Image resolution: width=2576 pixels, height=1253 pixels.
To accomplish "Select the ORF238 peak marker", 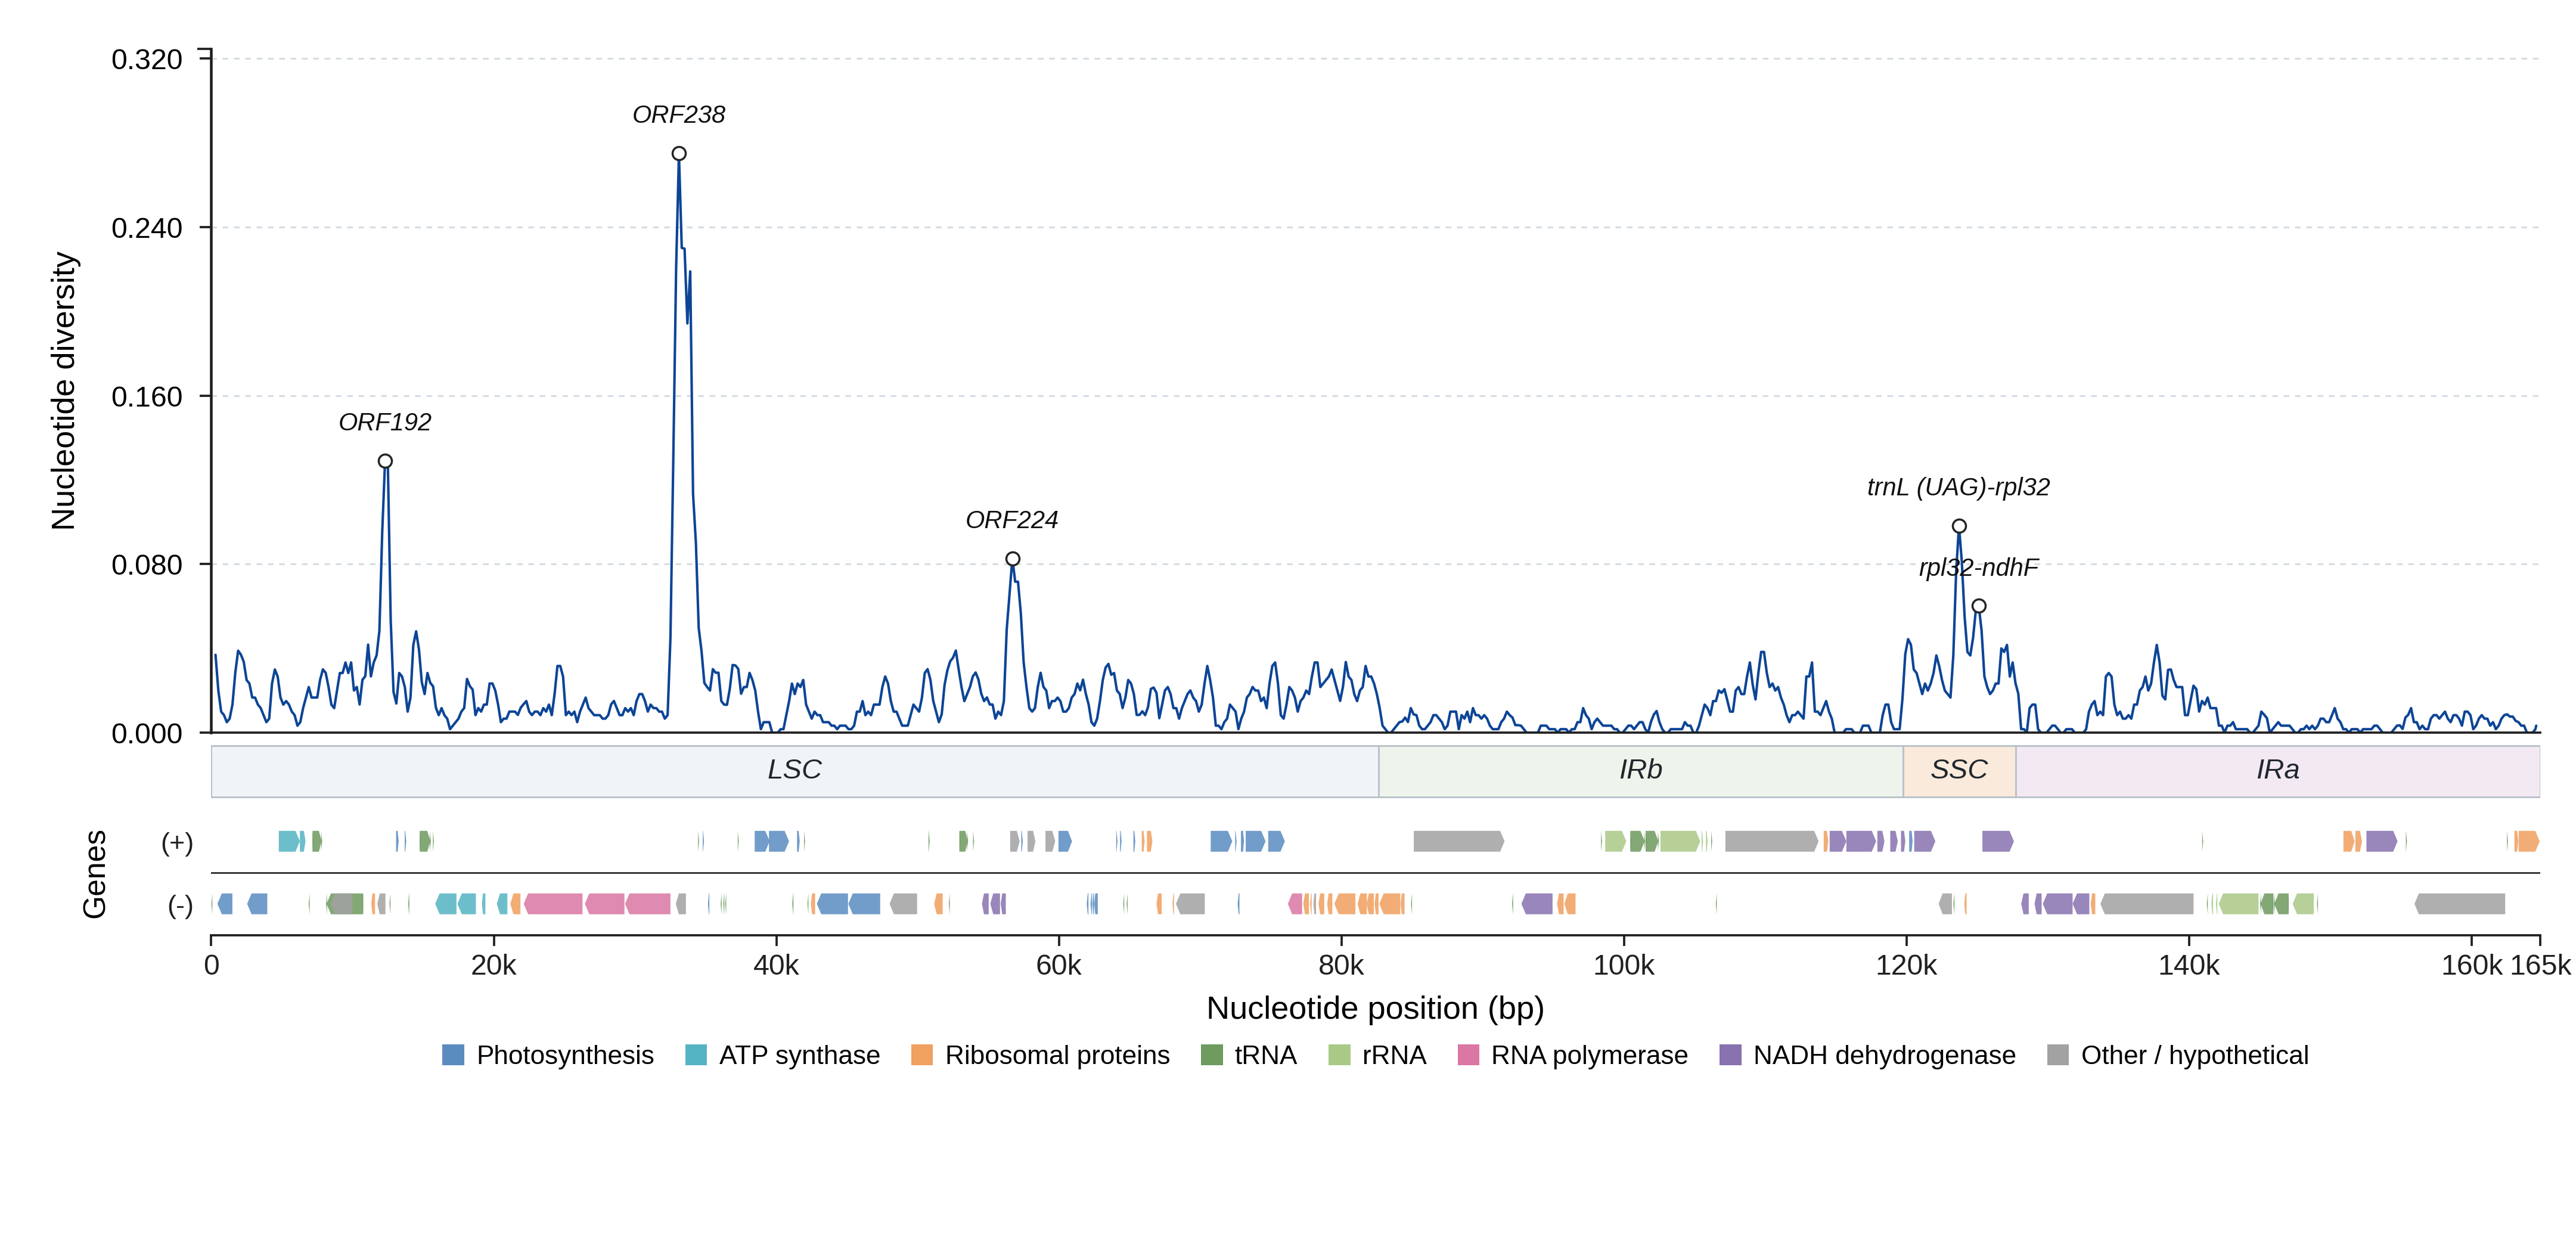I will [679, 154].
